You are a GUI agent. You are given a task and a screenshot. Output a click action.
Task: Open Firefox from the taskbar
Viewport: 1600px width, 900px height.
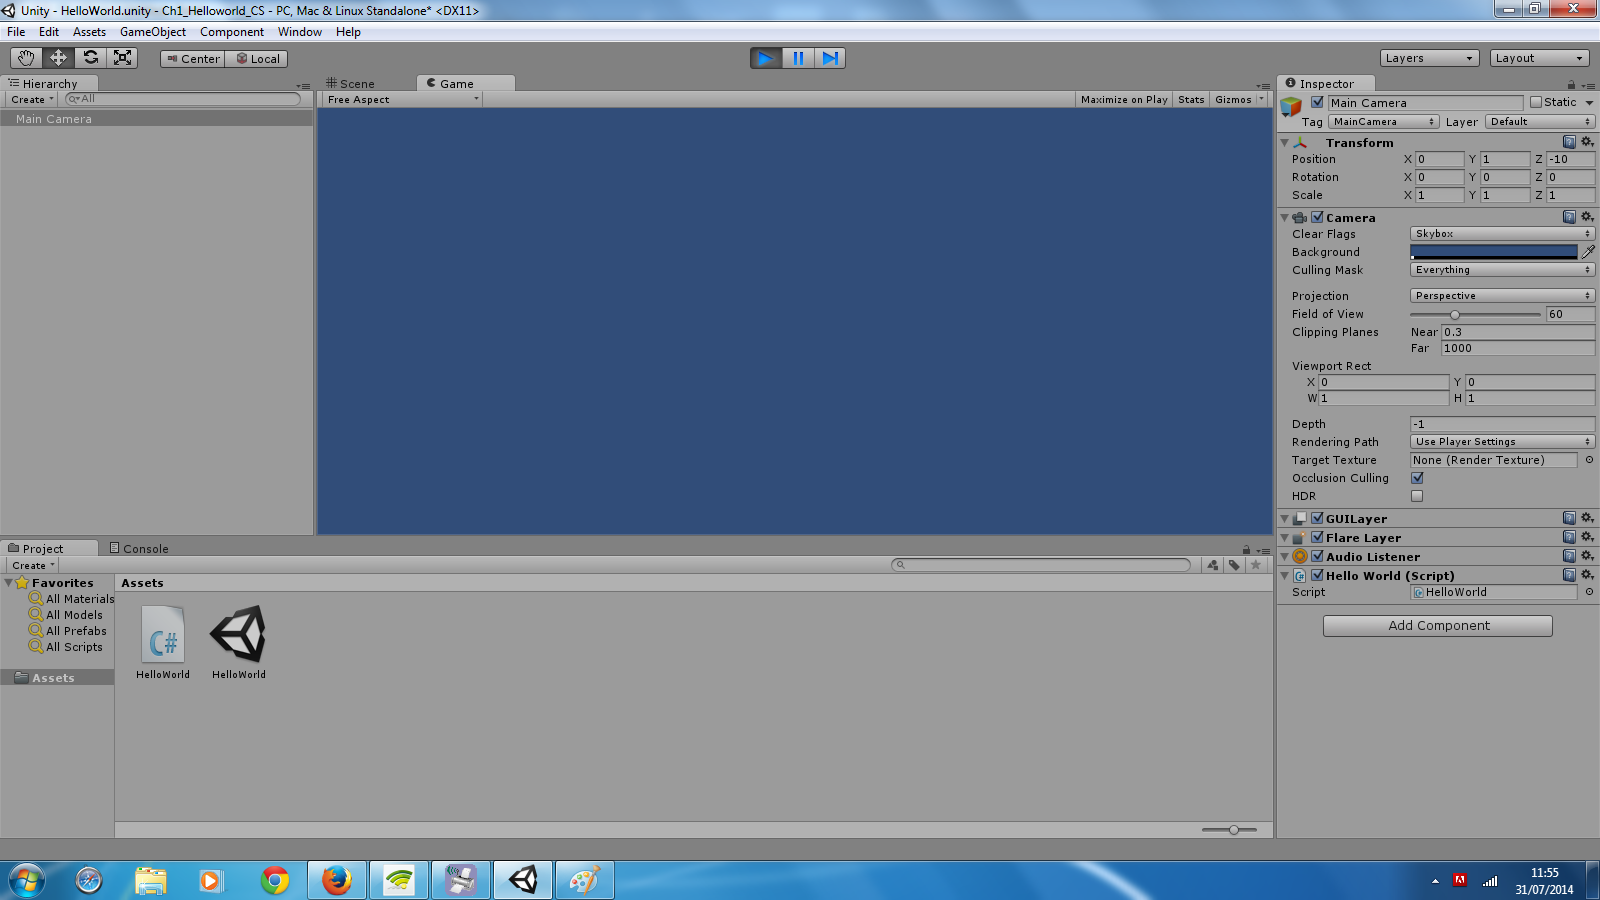point(337,880)
